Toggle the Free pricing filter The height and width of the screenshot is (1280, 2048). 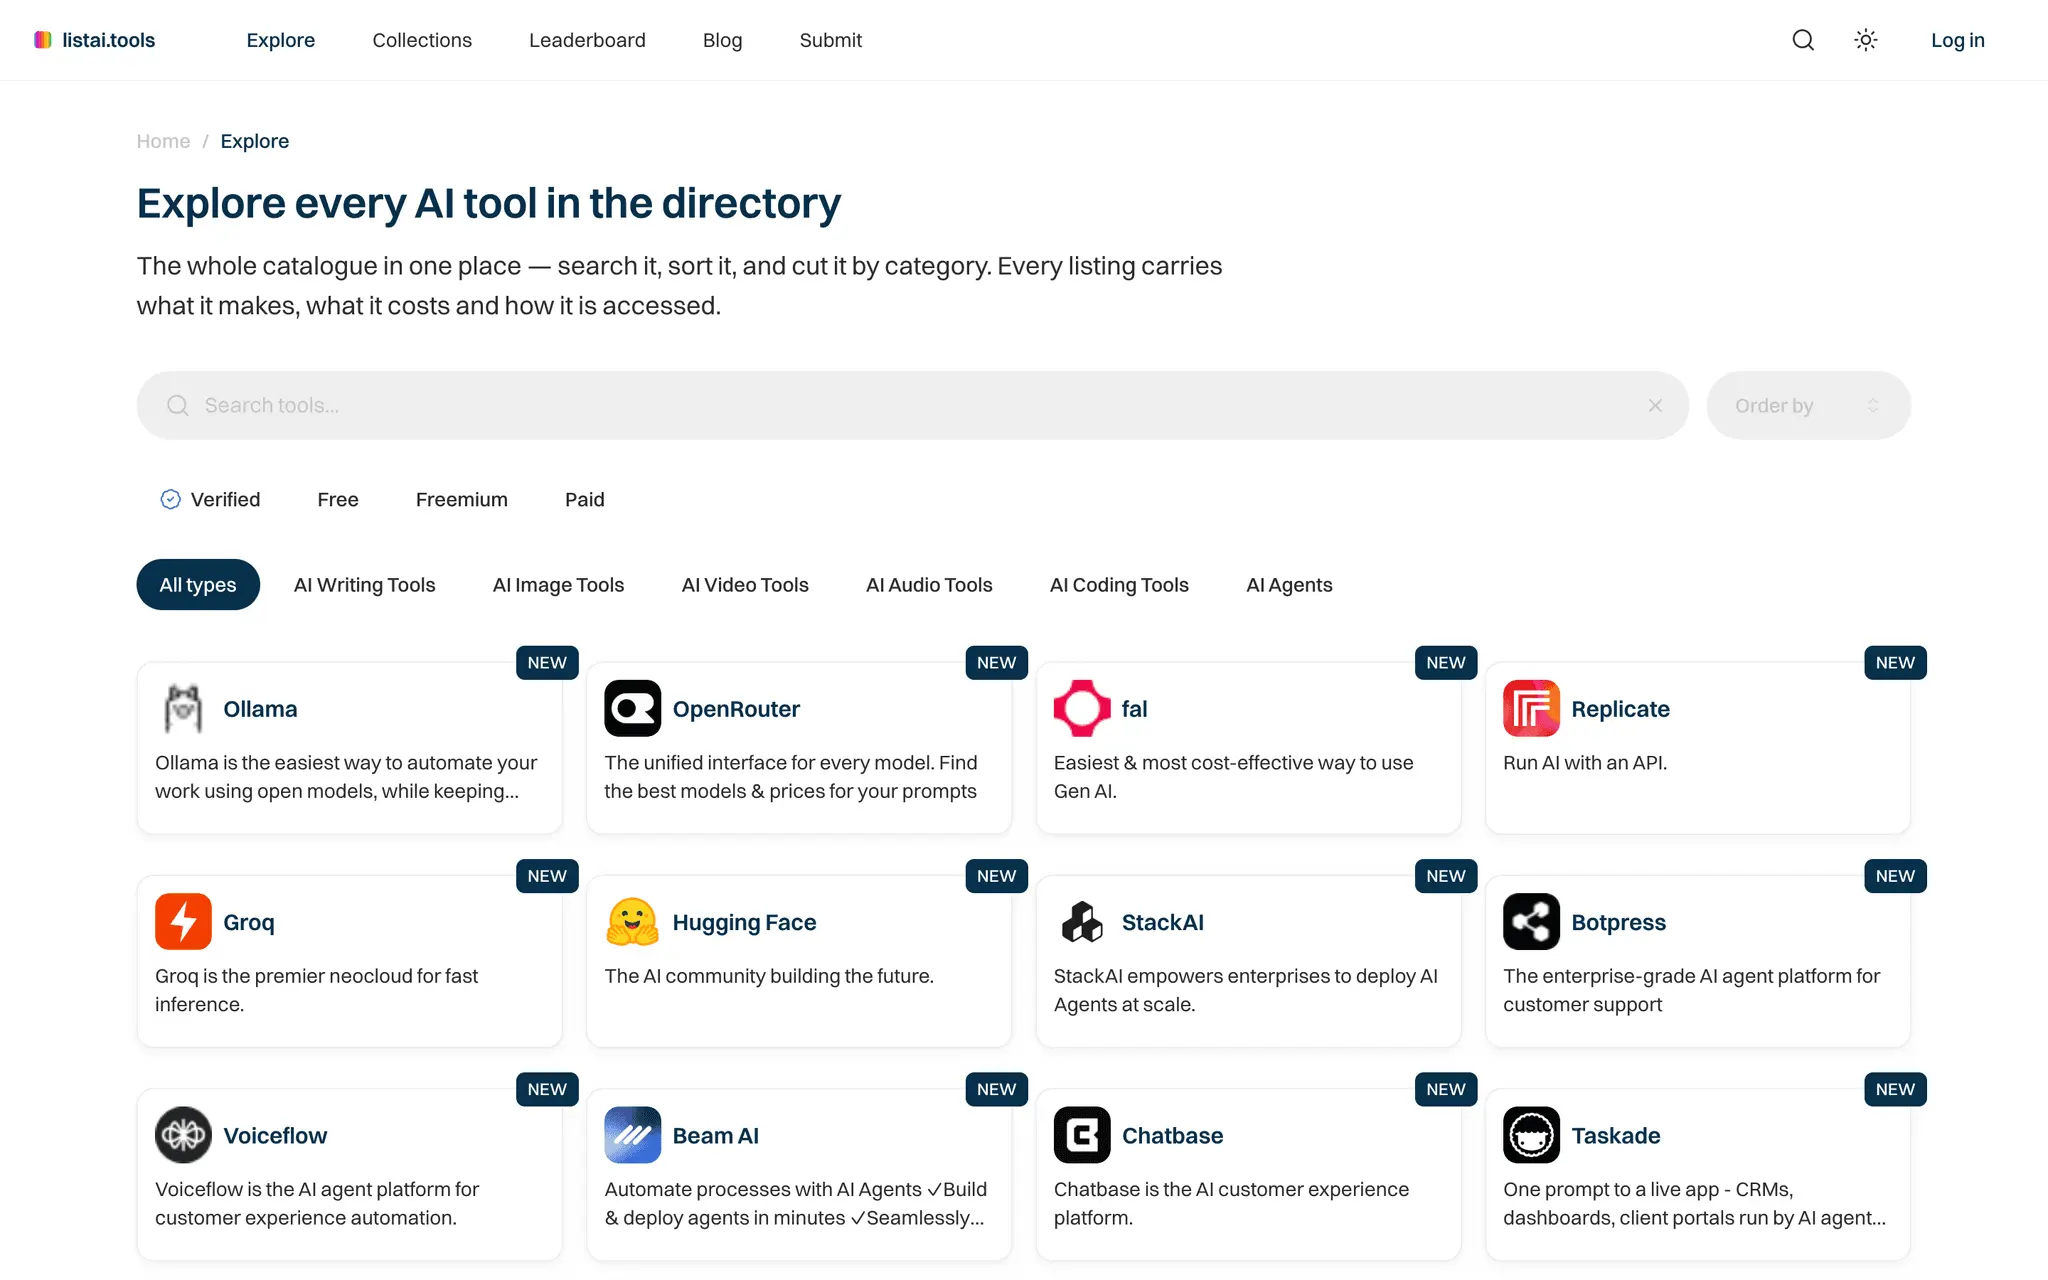tap(338, 499)
